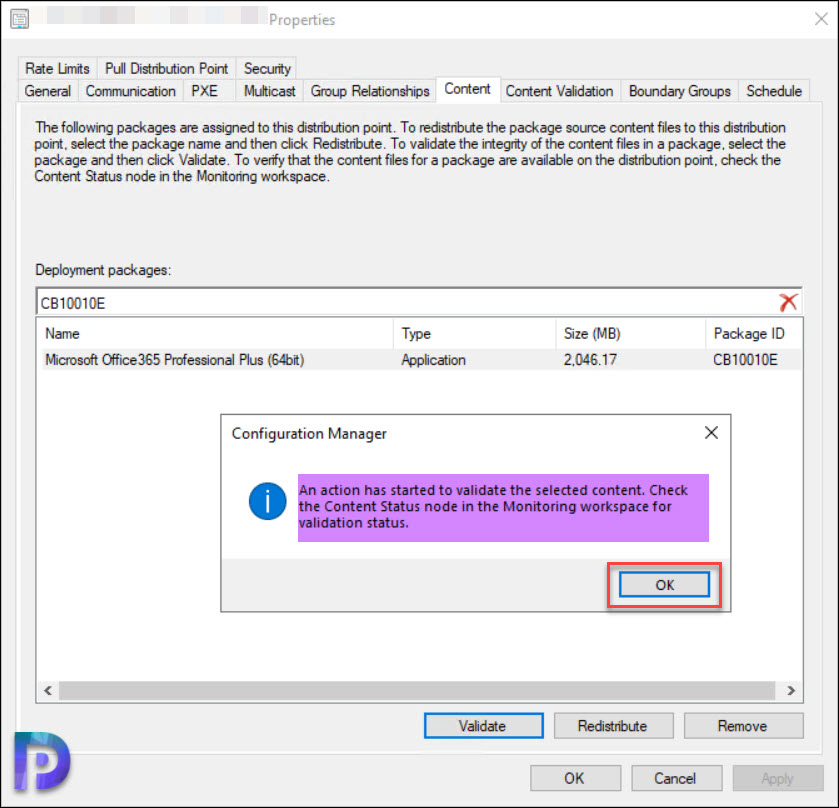Select the Microsoft Office365 Professional Plus row
This screenshot has height=808, width=839.
pyautogui.click(x=420, y=360)
